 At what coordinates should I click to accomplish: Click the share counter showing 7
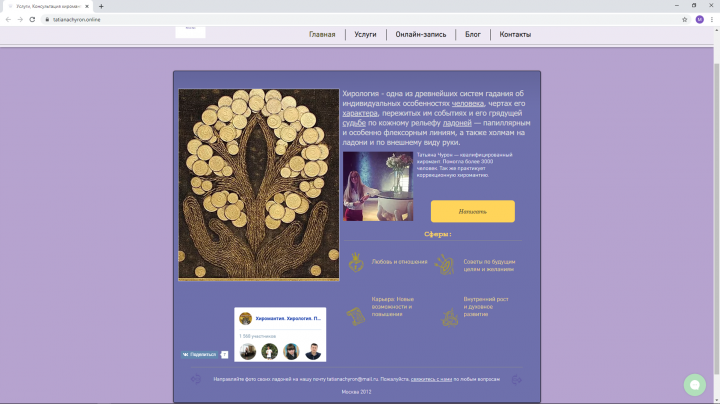(224, 354)
